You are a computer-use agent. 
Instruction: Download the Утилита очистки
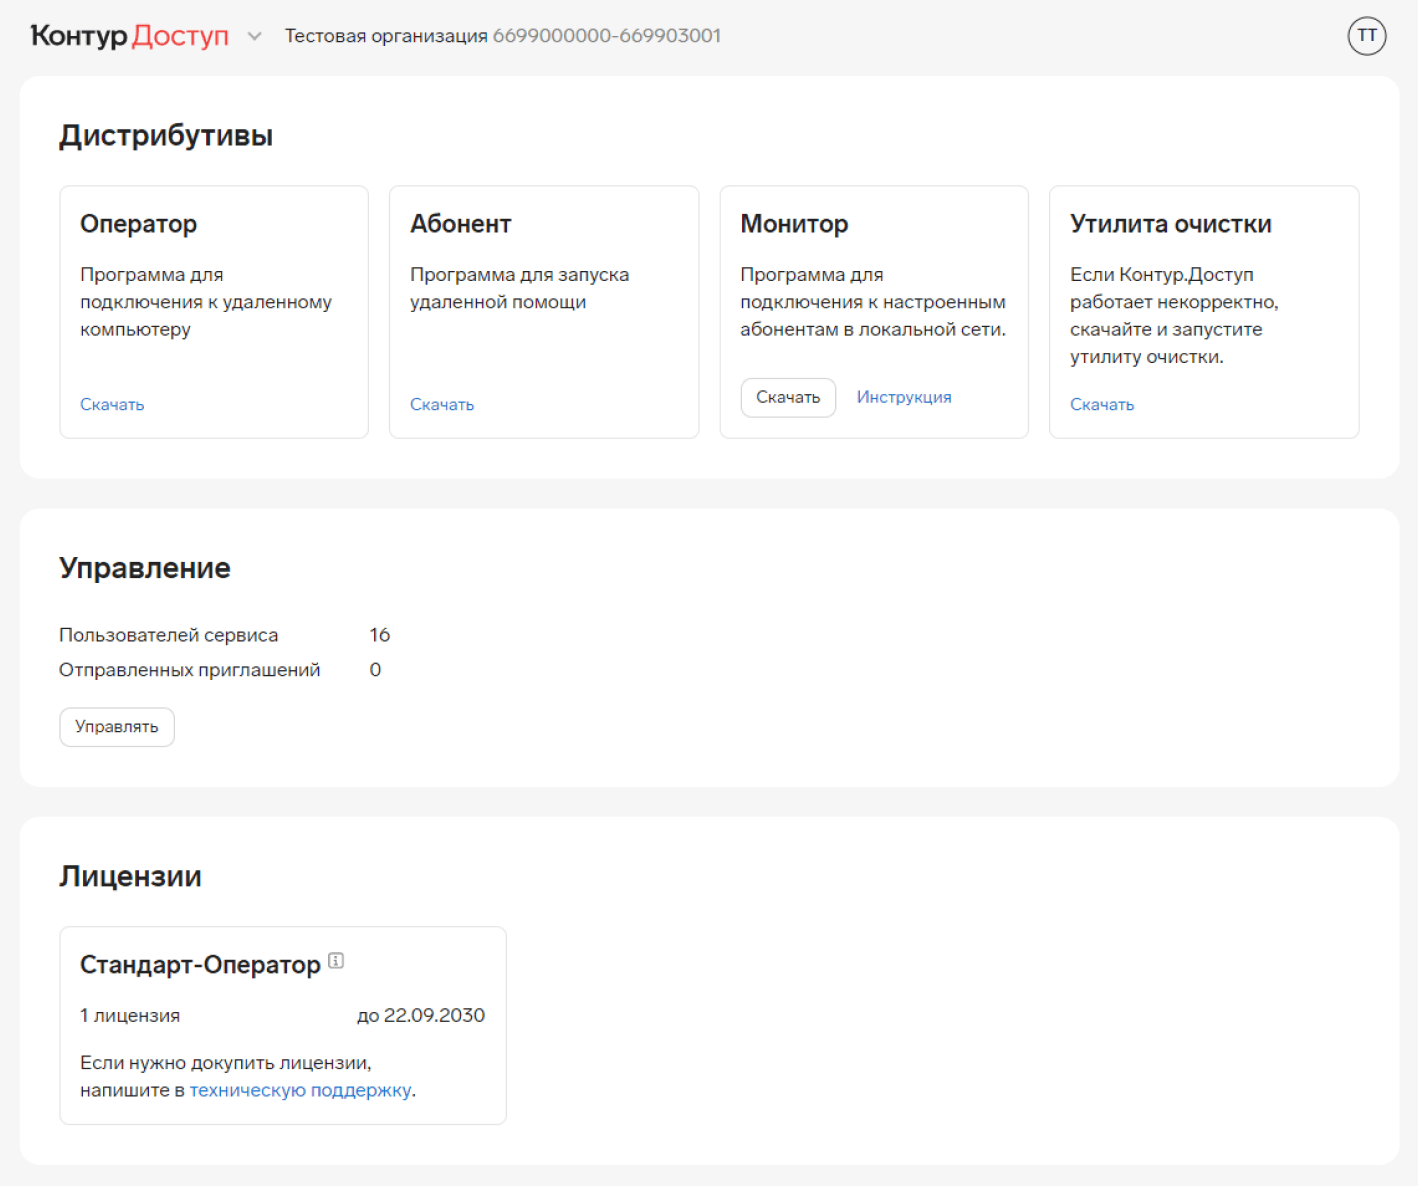click(x=1102, y=404)
